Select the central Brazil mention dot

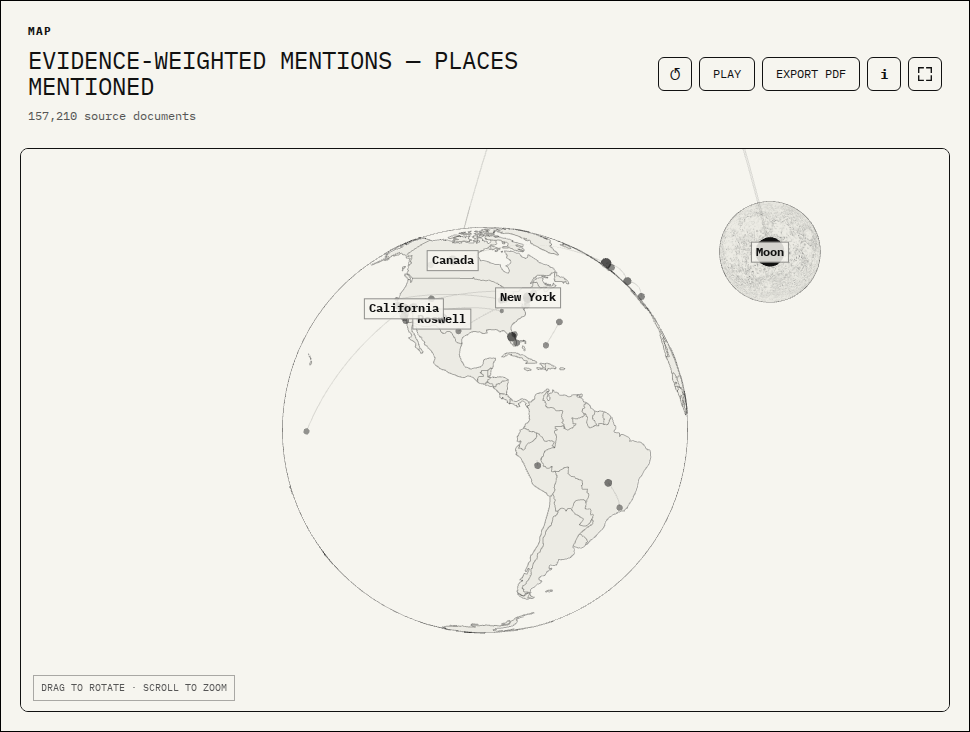pyautogui.click(x=608, y=483)
